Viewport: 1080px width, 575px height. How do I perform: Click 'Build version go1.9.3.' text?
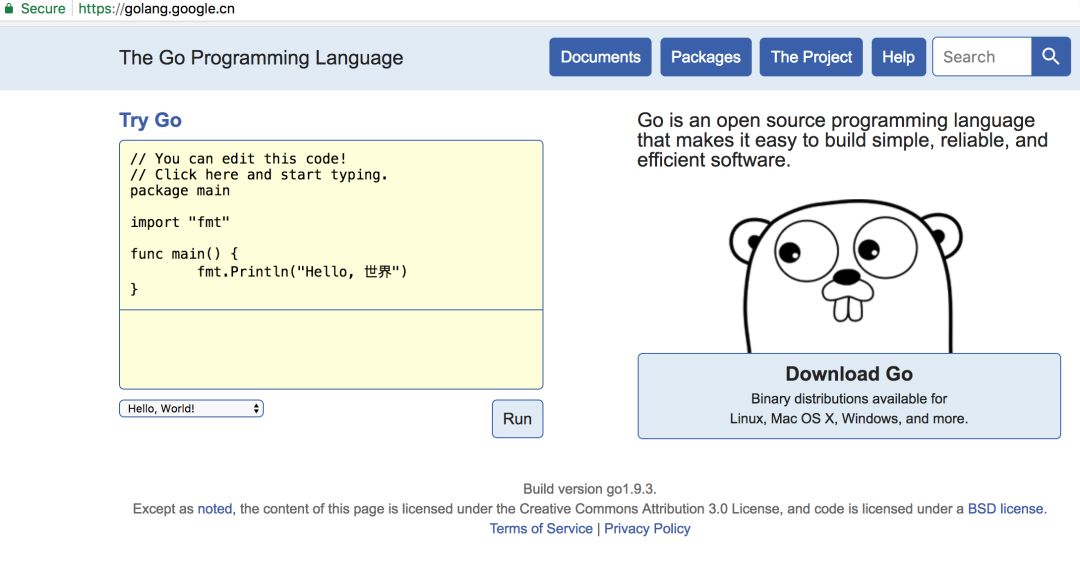(x=590, y=489)
